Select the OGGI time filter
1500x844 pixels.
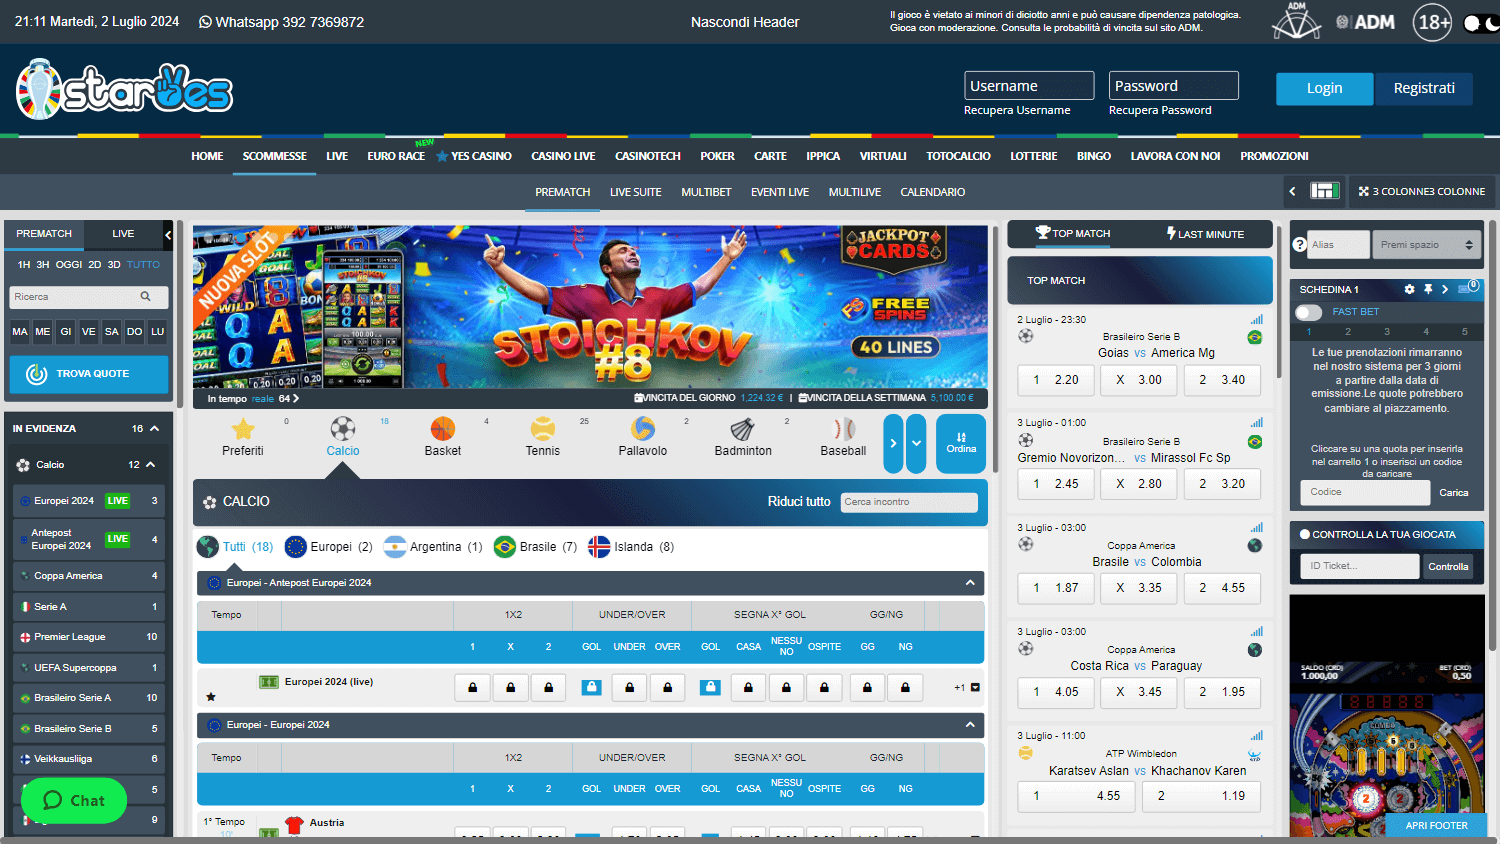tap(69, 265)
